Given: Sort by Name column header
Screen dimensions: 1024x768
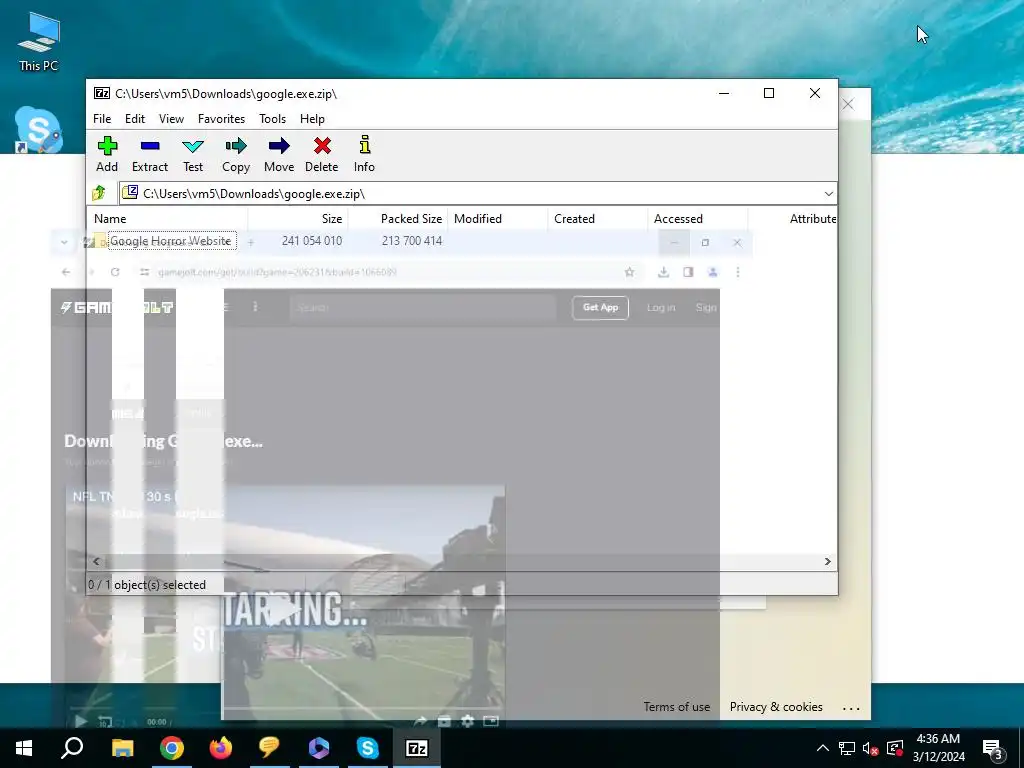Looking at the screenshot, I should point(168,219).
